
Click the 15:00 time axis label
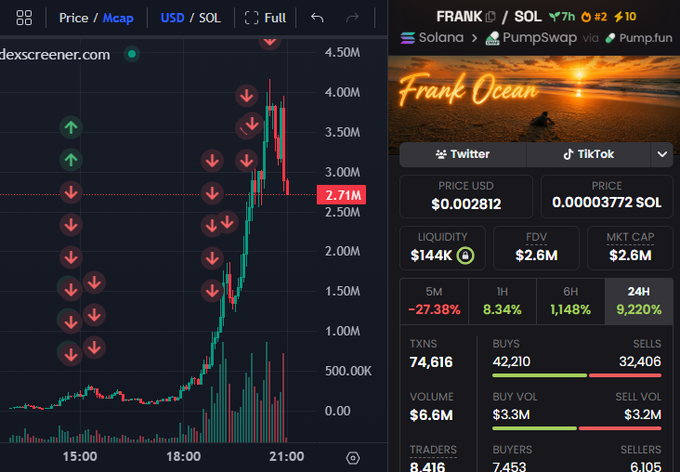point(80,456)
